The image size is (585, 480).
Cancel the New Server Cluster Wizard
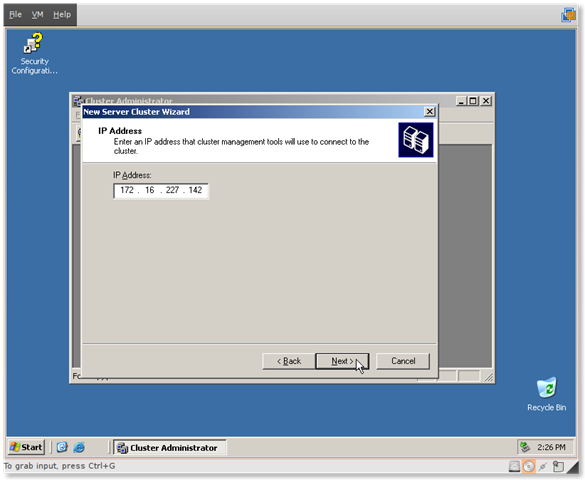point(403,361)
